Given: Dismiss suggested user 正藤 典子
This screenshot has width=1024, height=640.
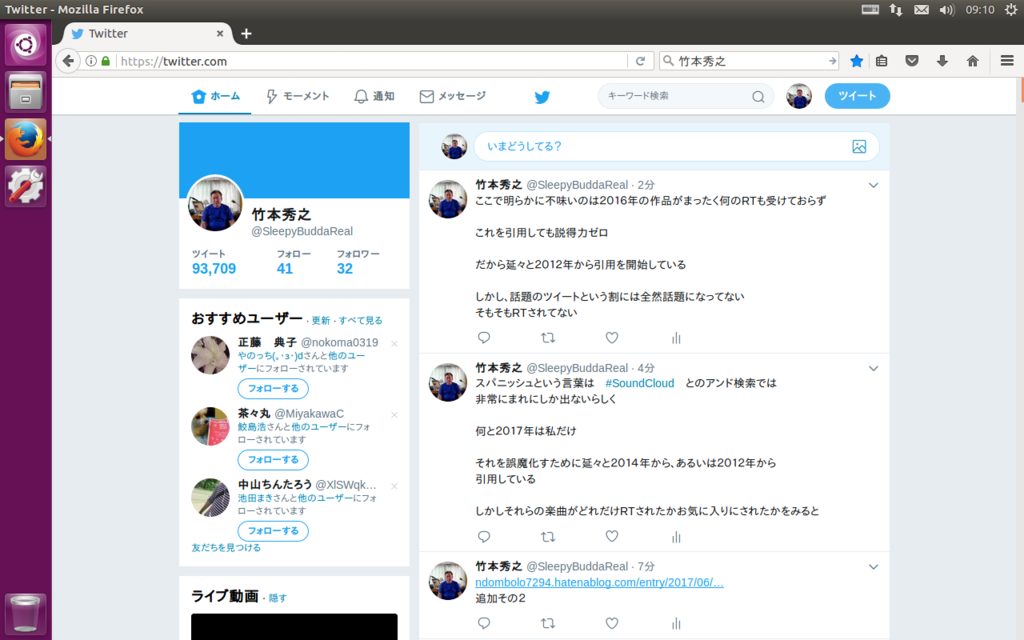Looking at the screenshot, I should (394, 344).
